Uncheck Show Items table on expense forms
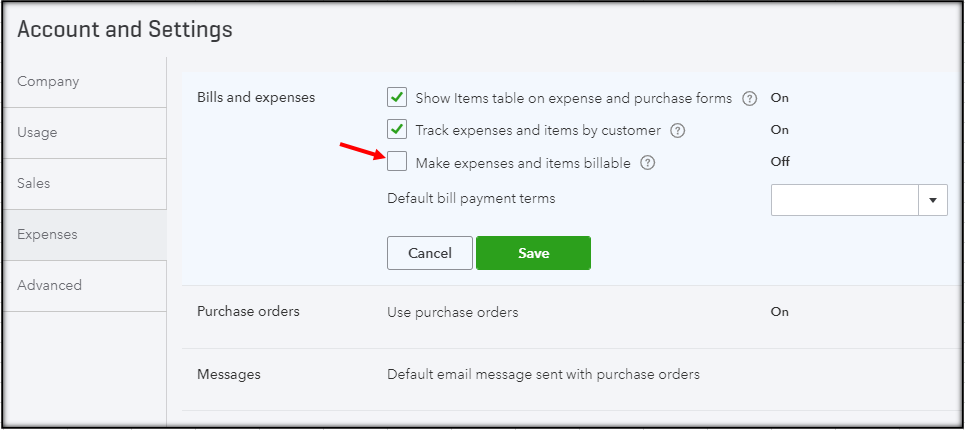Screen dimensions: 965x430 click(x=397, y=98)
